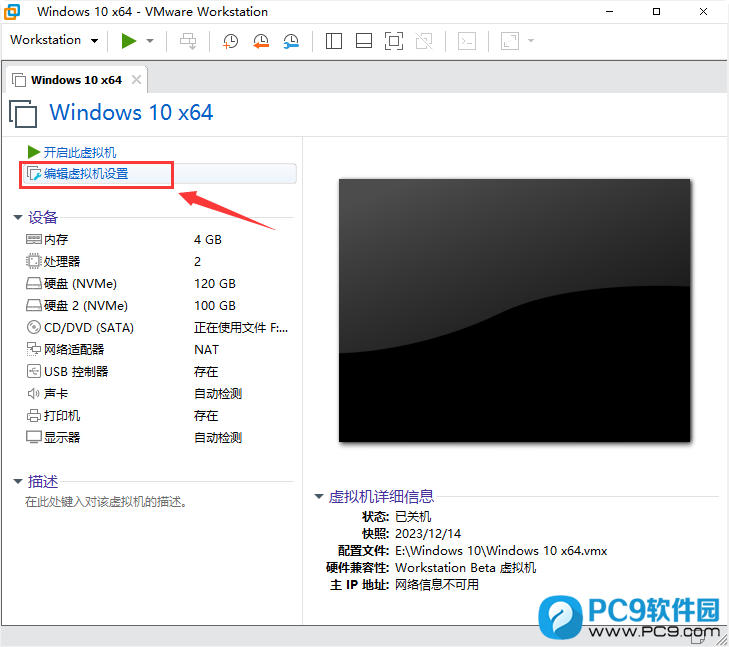The image size is (729, 647).
Task: Close the Windows 10 x64 tab
Action: pyautogui.click(x=136, y=79)
